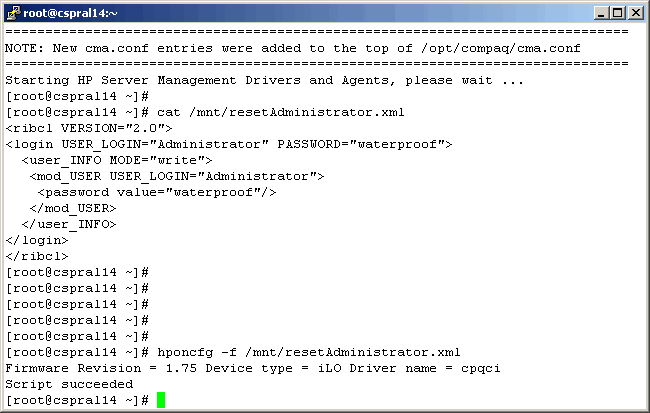Click the green terminal cursor block
This screenshot has width=650, height=413.
[161, 400]
